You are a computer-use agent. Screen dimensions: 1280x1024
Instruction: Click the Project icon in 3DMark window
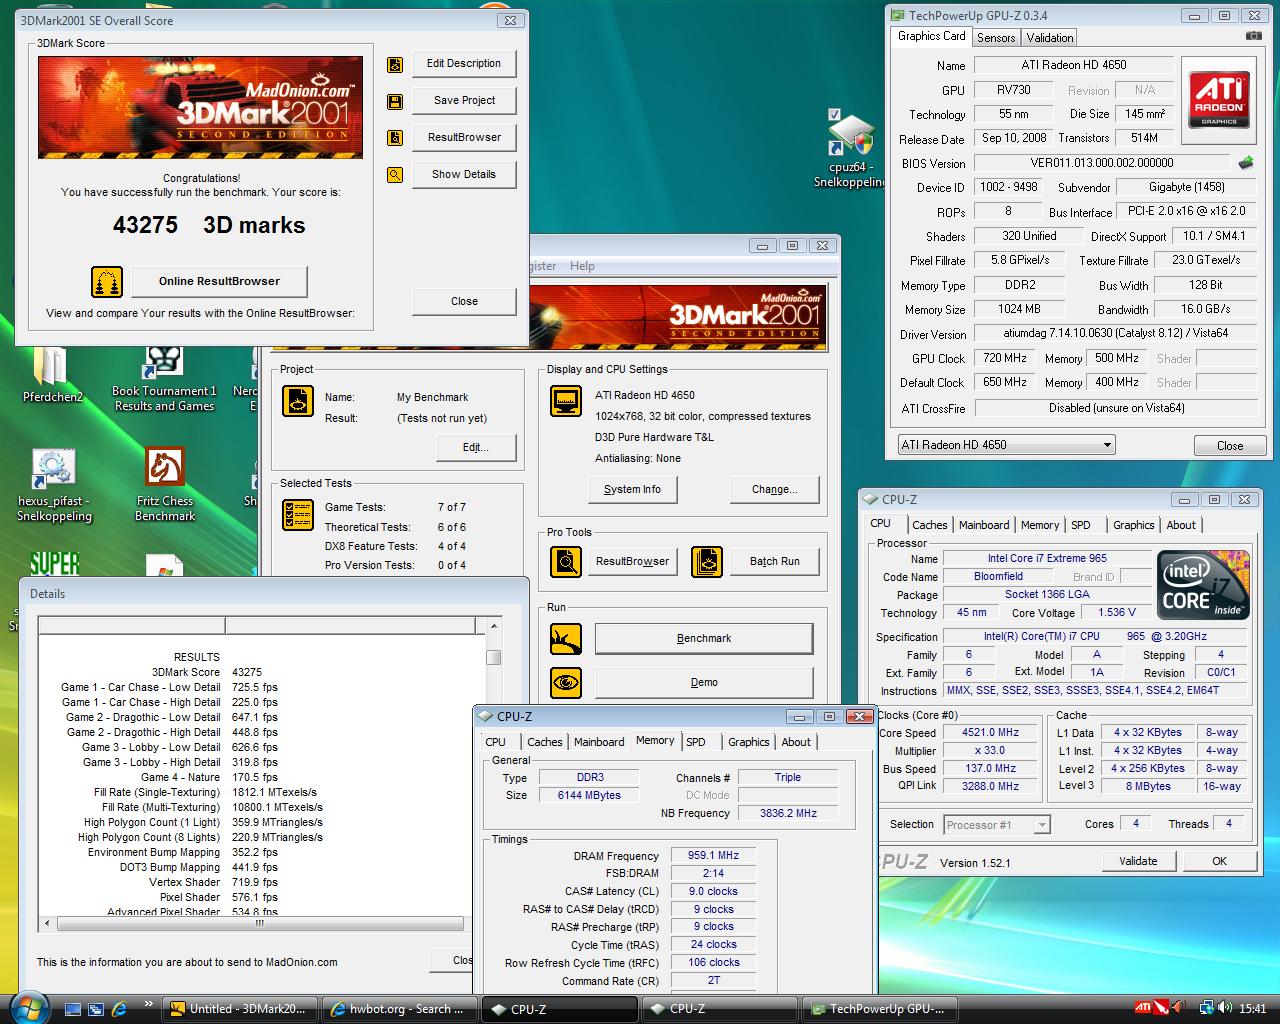[298, 401]
